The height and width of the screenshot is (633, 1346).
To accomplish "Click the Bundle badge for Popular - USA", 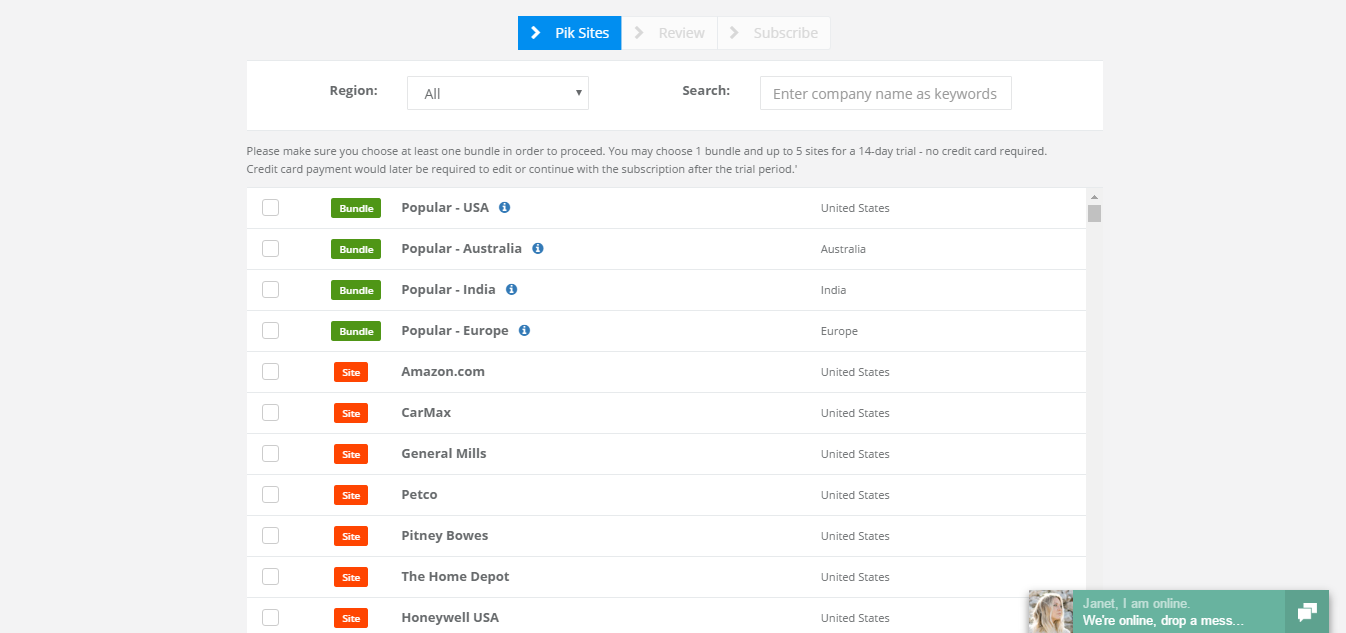I will 356,208.
